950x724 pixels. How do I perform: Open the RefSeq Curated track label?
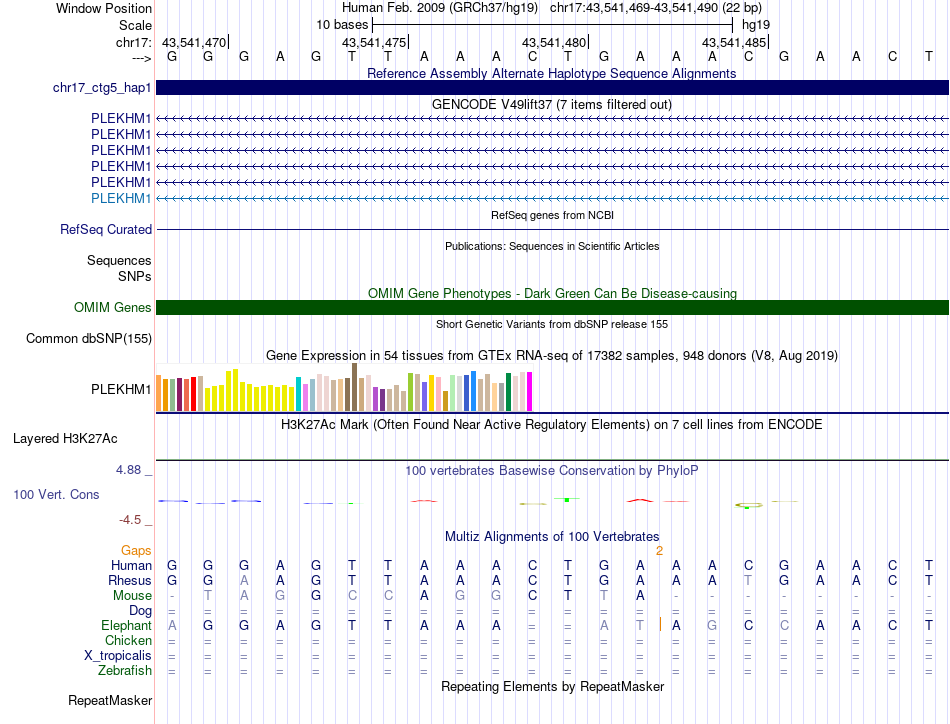pos(106,229)
